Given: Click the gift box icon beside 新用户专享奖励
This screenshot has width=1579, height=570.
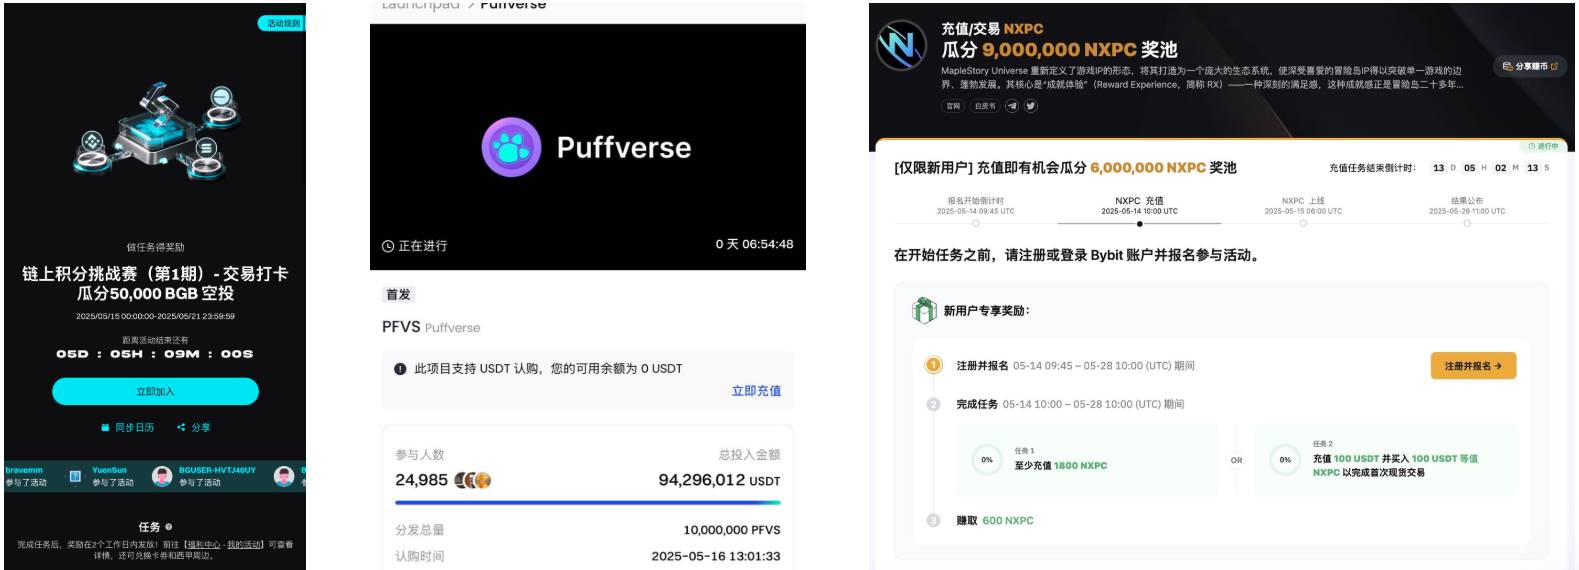Looking at the screenshot, I should pos(923,311).
